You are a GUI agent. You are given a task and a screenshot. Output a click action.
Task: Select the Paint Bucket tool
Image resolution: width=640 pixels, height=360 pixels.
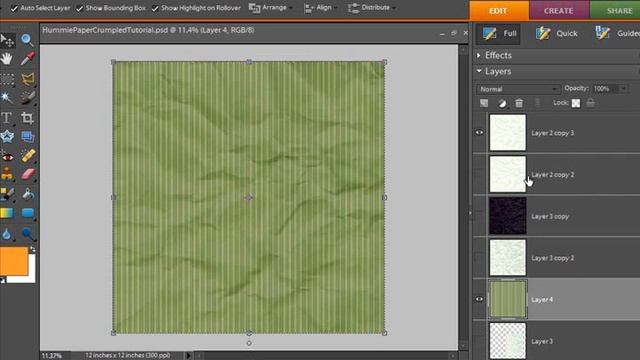pyautogui.click(x=27, y=195)
